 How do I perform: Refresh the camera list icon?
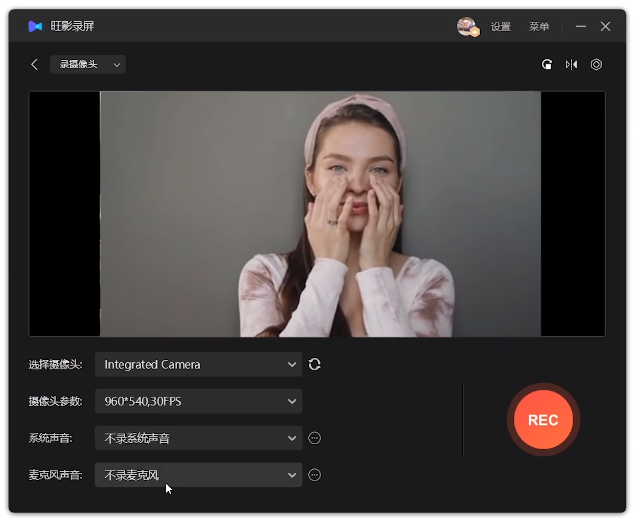[314, 364]
